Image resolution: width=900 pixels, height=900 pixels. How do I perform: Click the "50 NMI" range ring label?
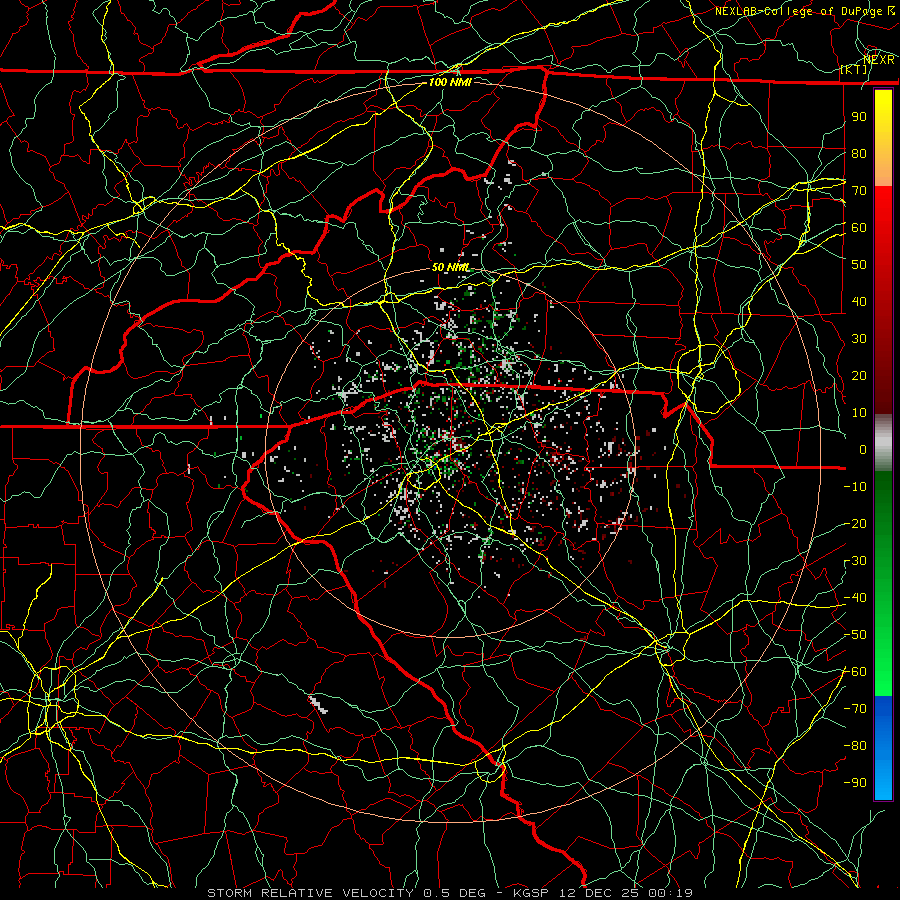point(451,267)
